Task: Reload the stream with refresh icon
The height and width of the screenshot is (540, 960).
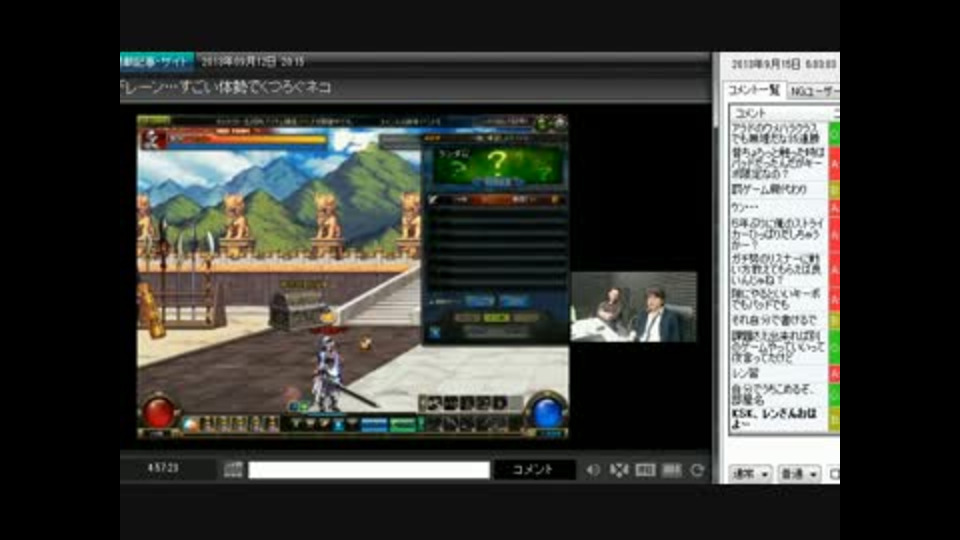Action: point(697,470)
